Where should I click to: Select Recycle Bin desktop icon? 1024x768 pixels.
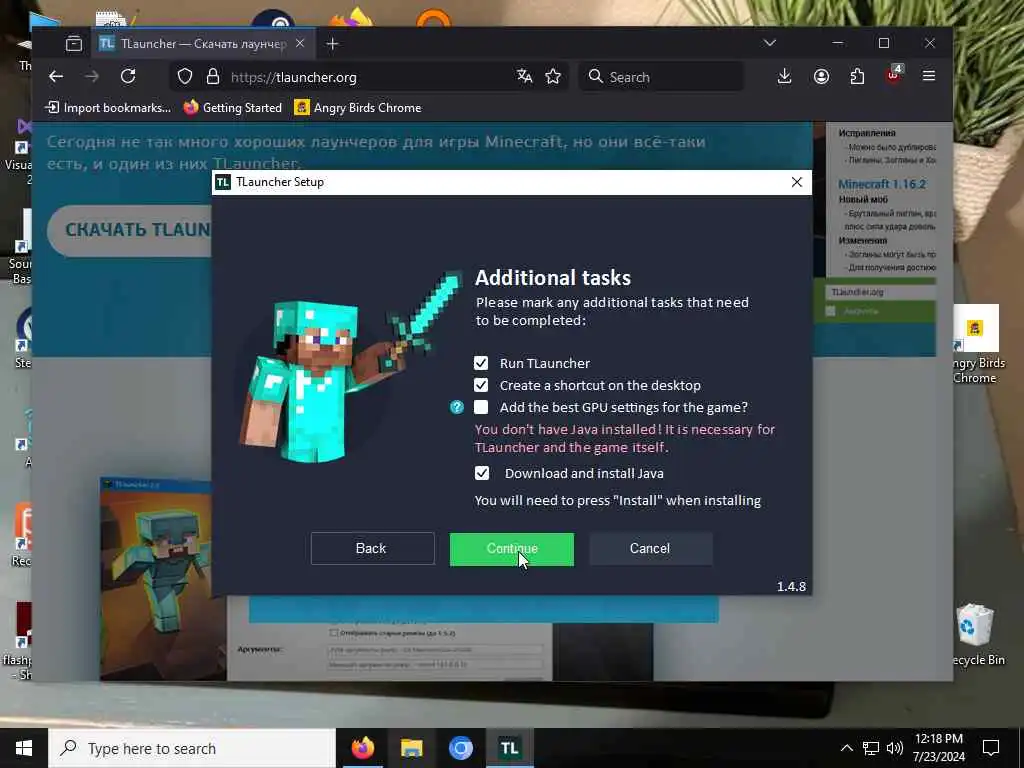[975, 635]
